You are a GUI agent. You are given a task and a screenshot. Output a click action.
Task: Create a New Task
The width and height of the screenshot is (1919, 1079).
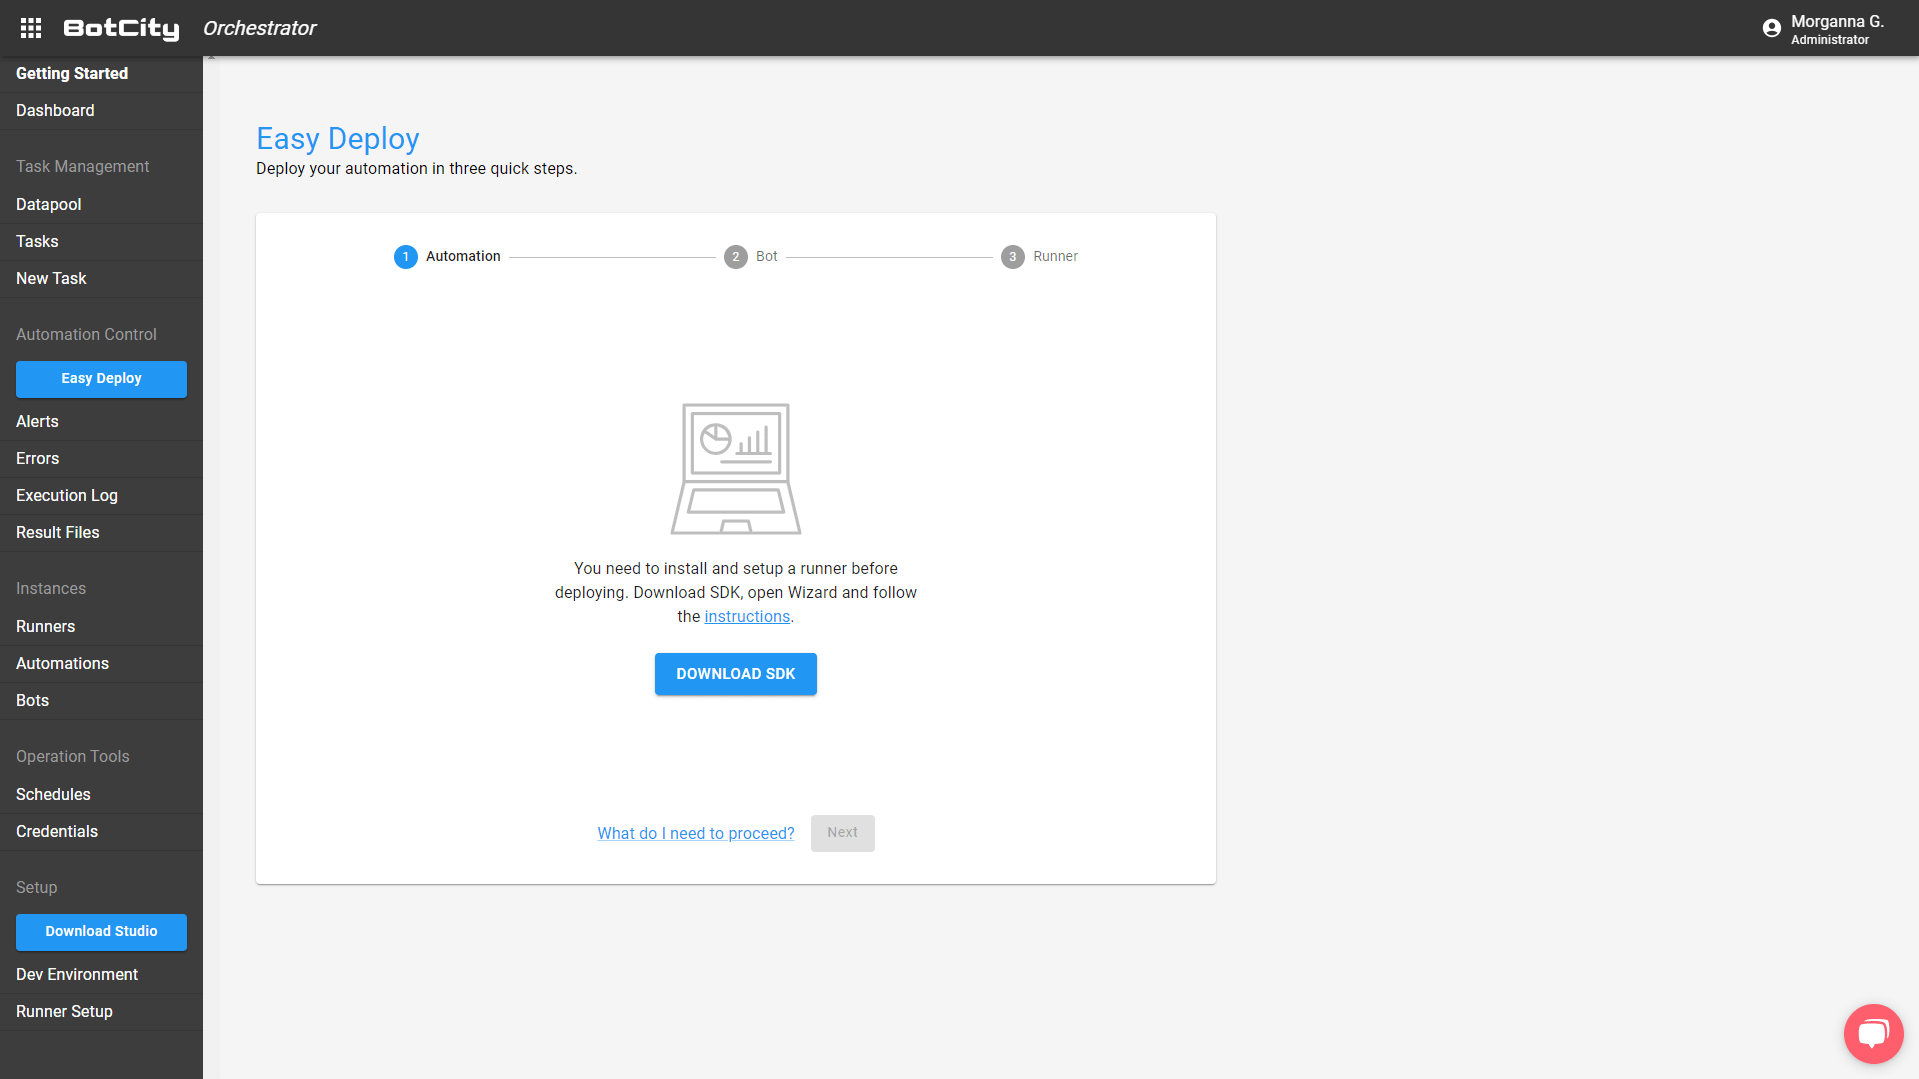[x=51, y=278]
